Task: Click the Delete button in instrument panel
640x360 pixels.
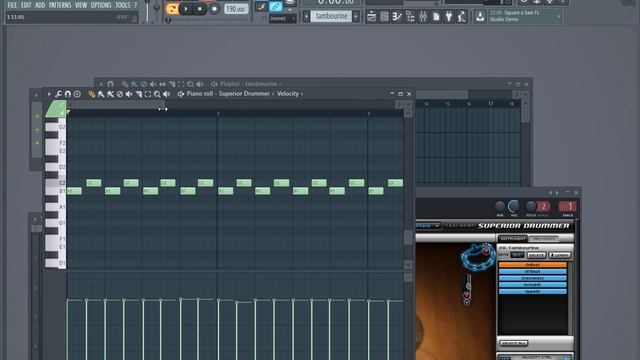Action: point(536,255)
